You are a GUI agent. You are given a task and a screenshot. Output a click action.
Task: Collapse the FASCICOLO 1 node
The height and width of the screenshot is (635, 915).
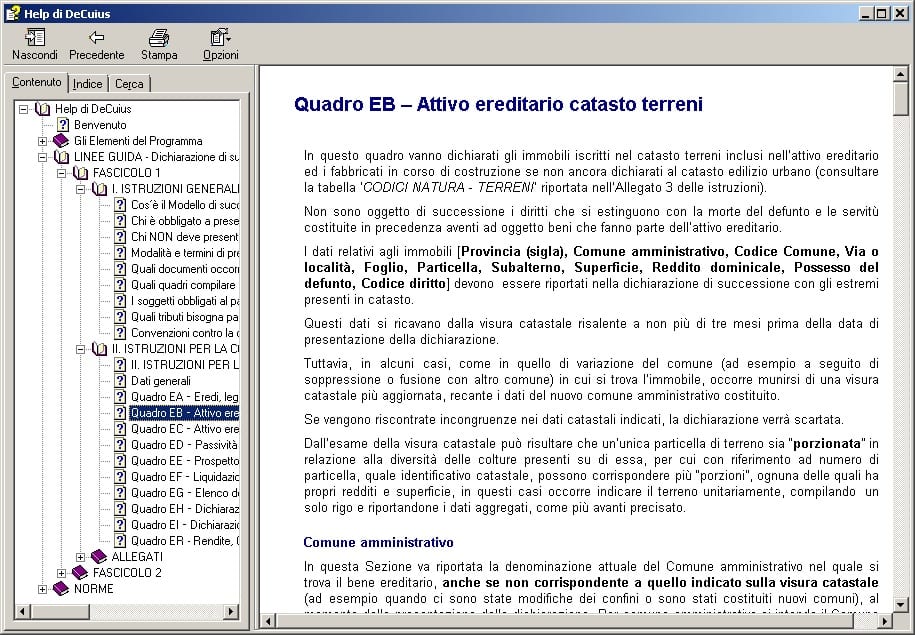[61, 173]
